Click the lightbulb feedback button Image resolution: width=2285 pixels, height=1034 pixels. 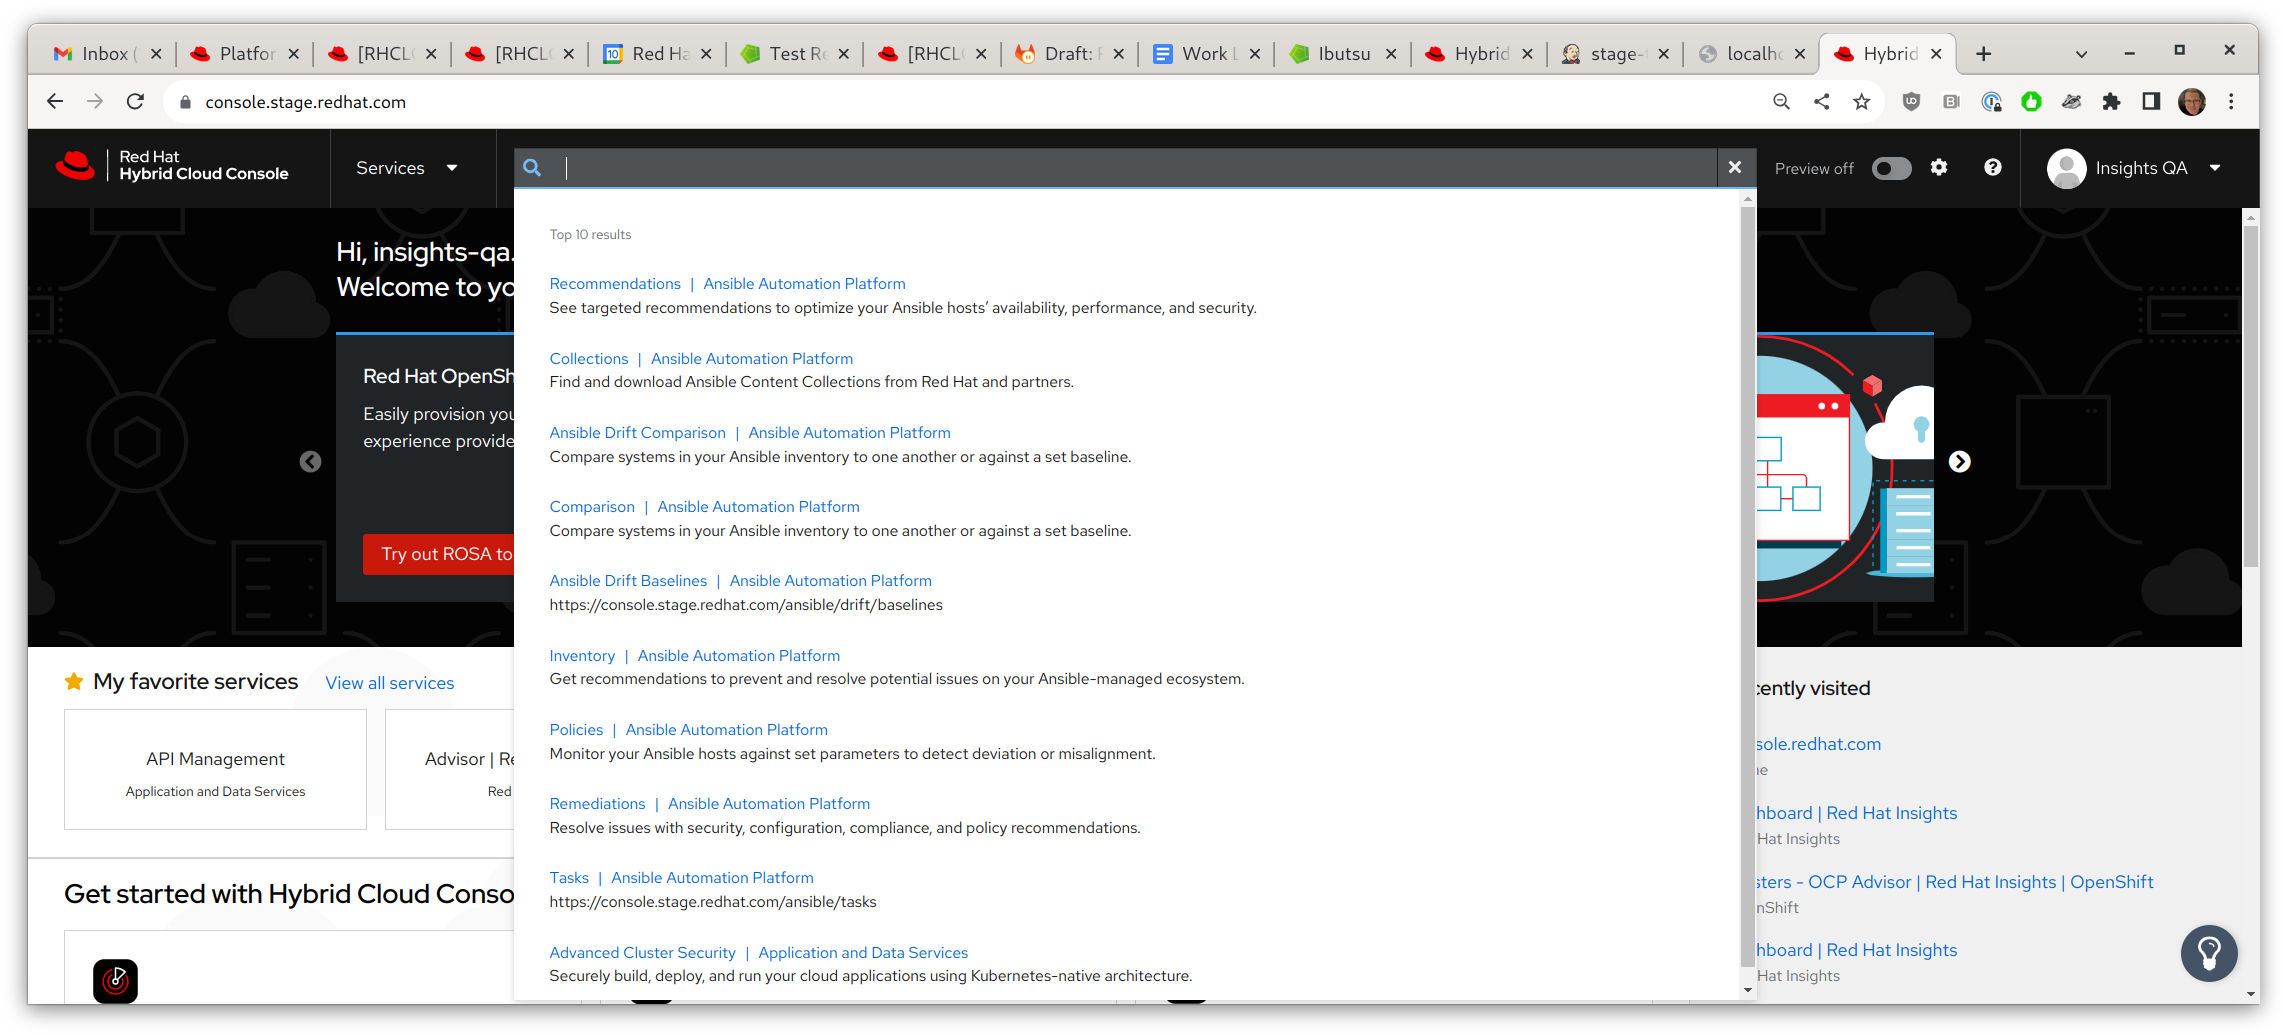2209,953
